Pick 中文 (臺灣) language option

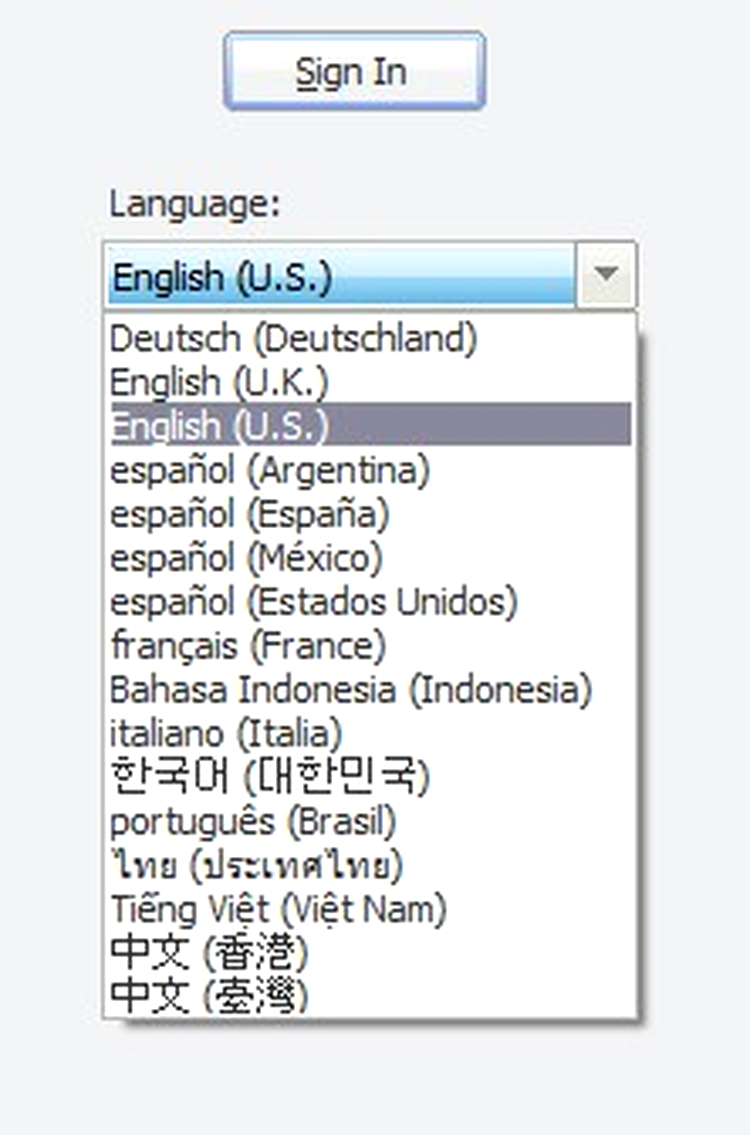click(370, 995)
